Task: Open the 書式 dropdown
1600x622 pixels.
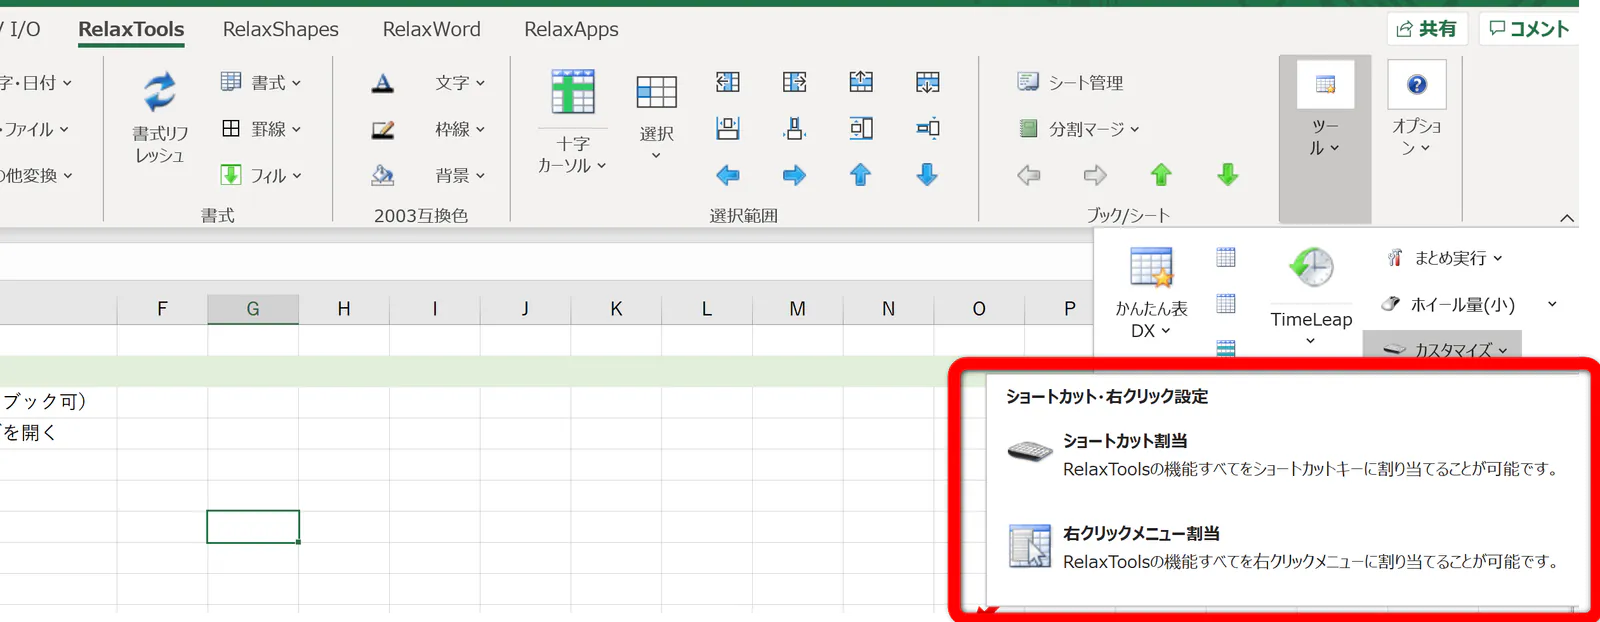Action: point(261,83)
